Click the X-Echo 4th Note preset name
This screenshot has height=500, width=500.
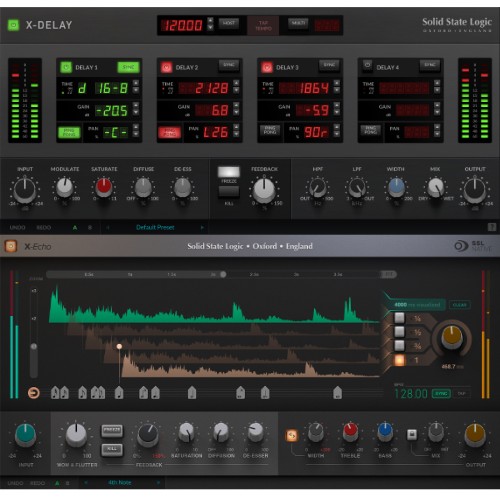point(119,482)
